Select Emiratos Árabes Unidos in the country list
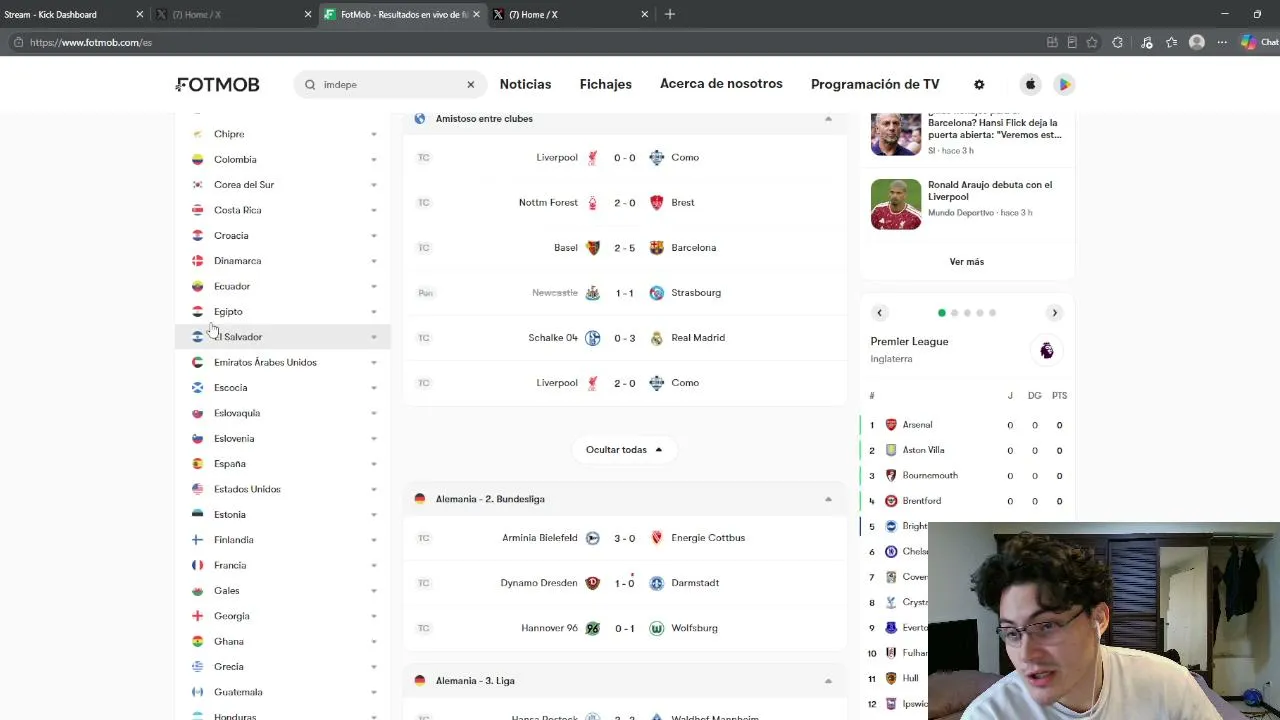 [265, 363]
